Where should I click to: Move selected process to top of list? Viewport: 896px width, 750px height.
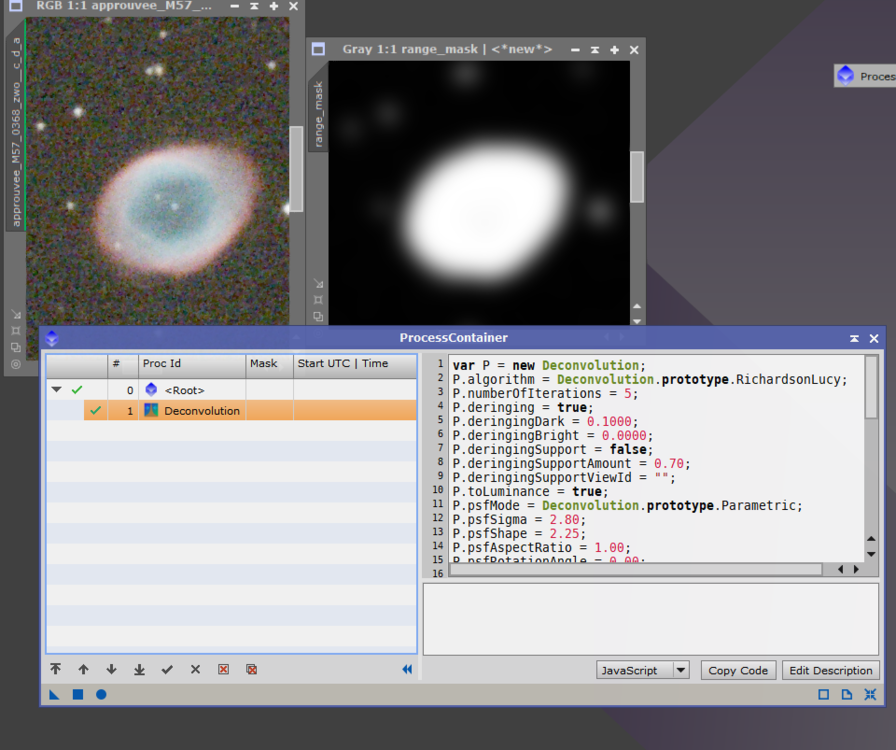pyautogui.click(x=55, y=669)
